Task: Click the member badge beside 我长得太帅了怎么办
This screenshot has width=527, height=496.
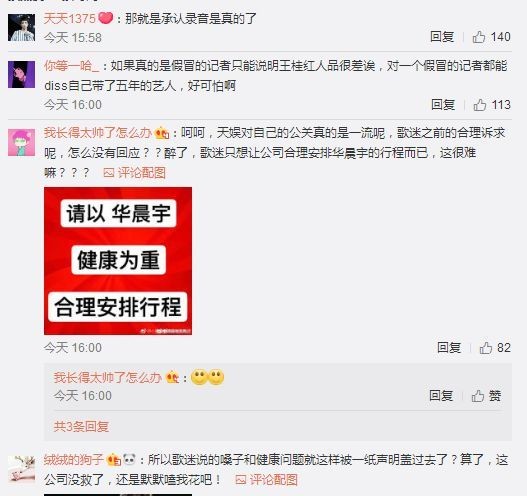Action: [162, 133]
